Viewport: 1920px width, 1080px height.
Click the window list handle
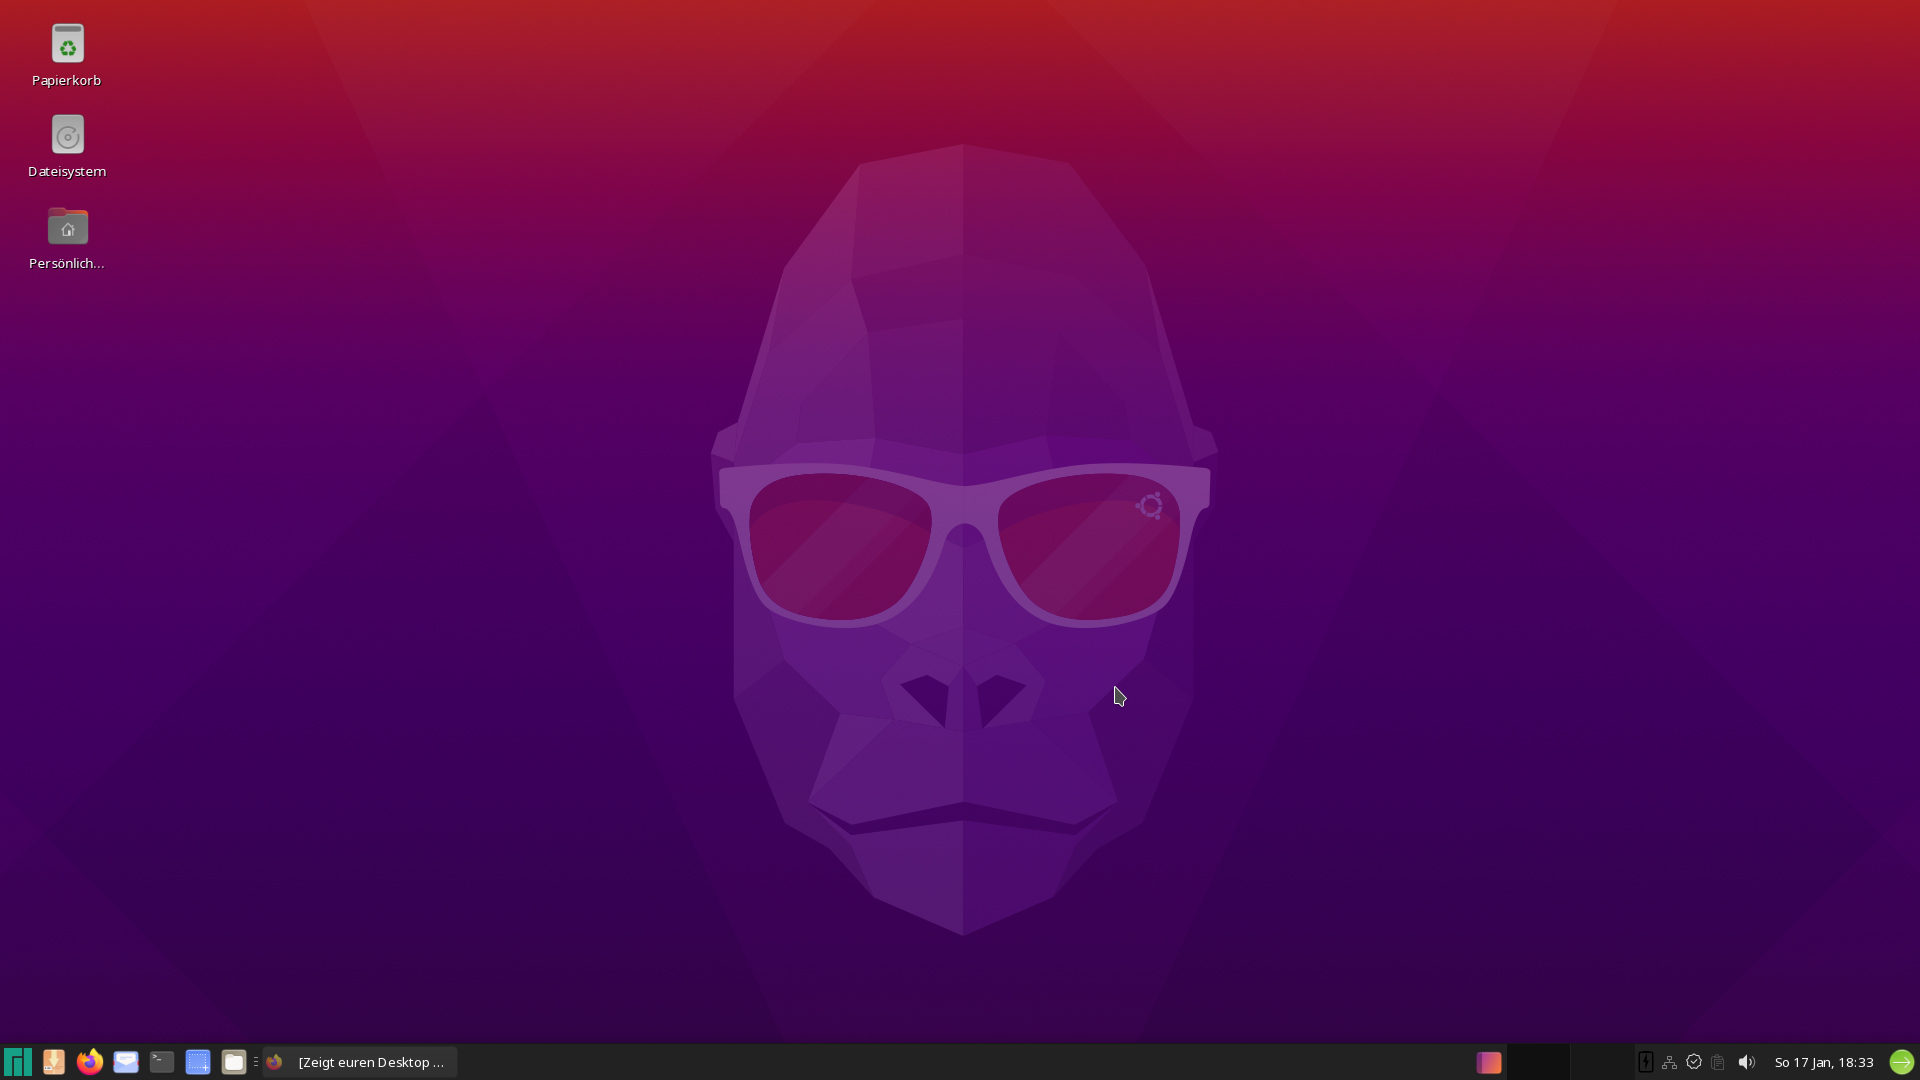click(x=256, y=1062)
